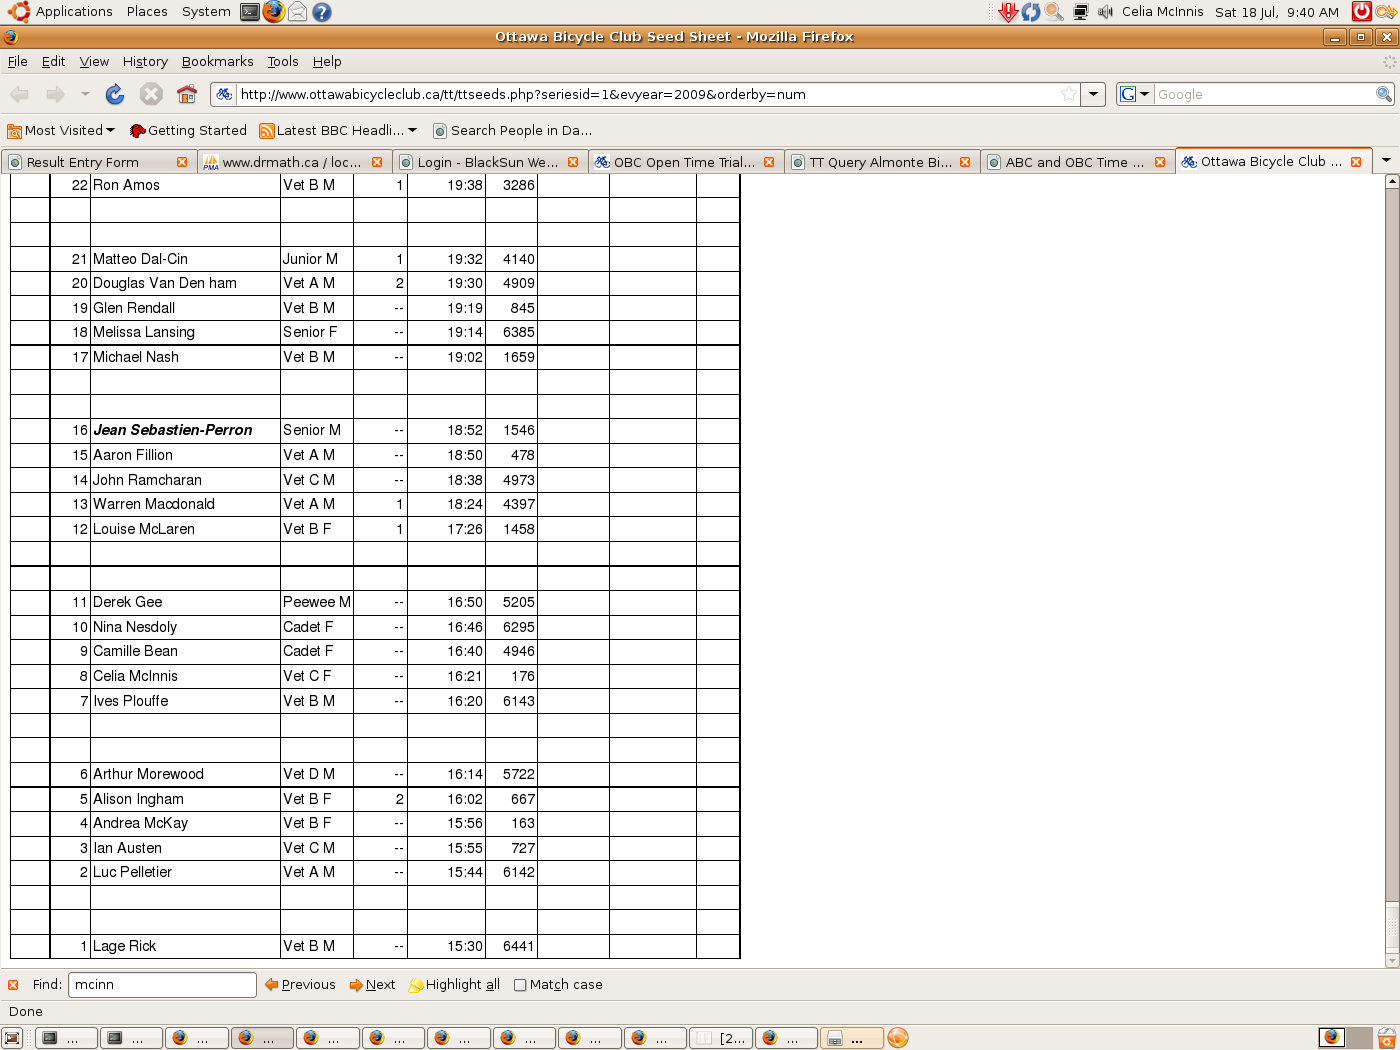The image size is (1400, 1050).
Task: Bookmark page with star icon
Action: pyautogui.click(x=1069, y=94)
